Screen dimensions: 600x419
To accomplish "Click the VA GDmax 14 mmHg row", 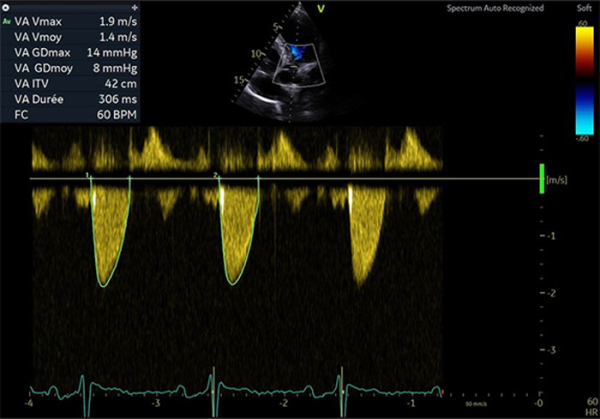I will pos(70,50).
